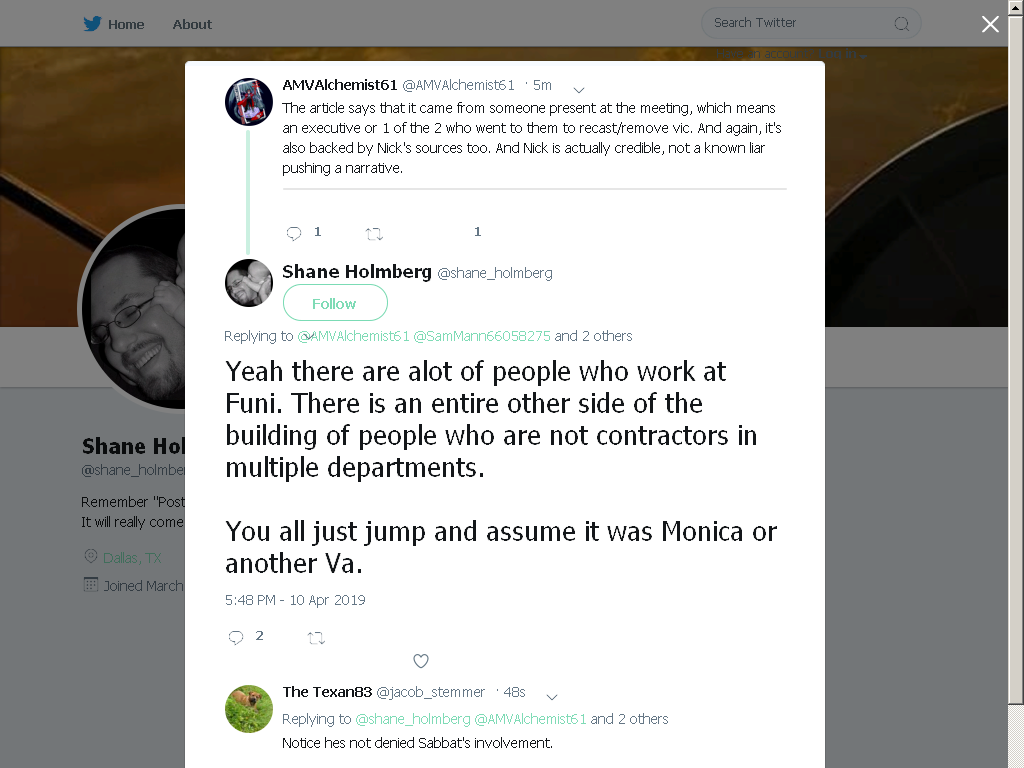Click the Twitter bird logo
Screen dimensions: 1024x768
(x=92, y=24)
